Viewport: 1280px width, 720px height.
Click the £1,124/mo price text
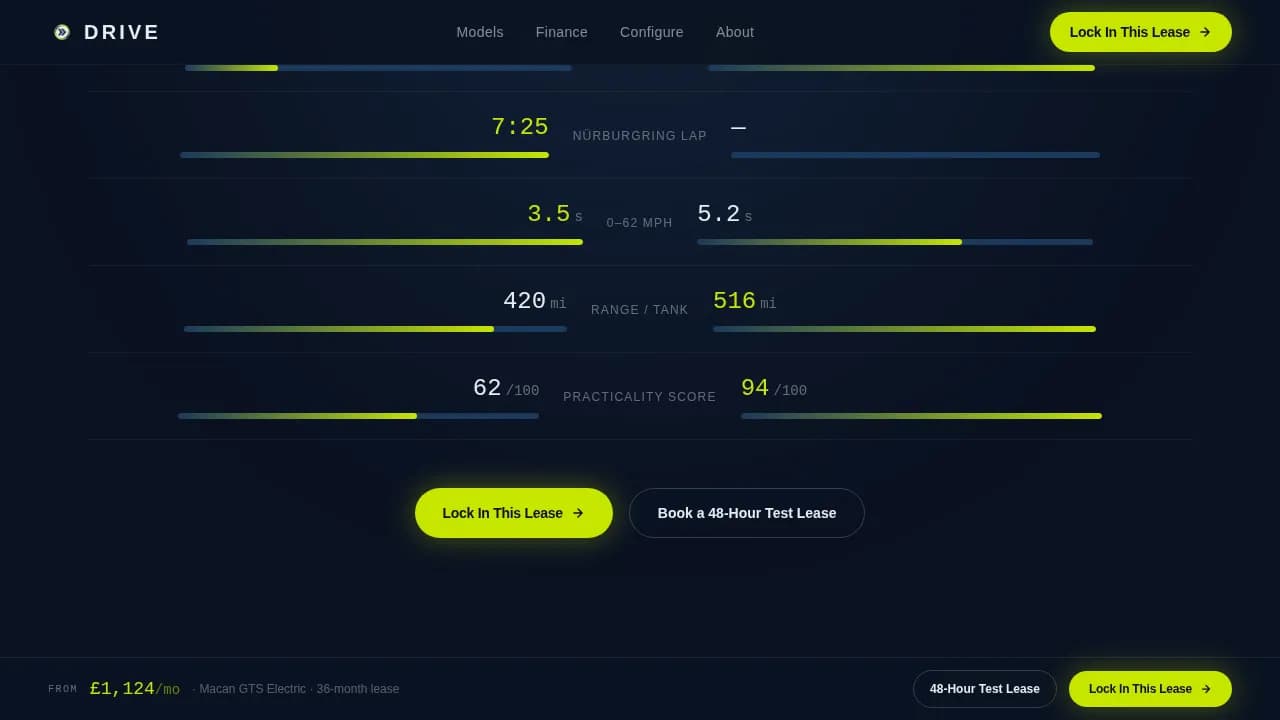click(134, 689)
